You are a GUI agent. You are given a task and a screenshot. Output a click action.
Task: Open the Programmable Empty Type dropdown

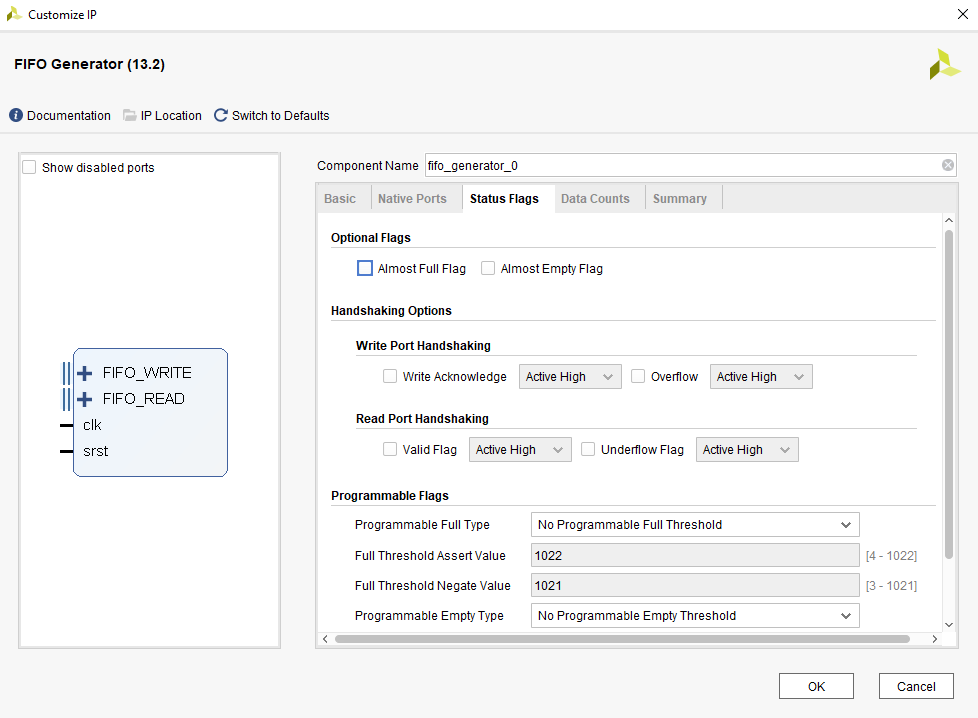pos(694,616)
